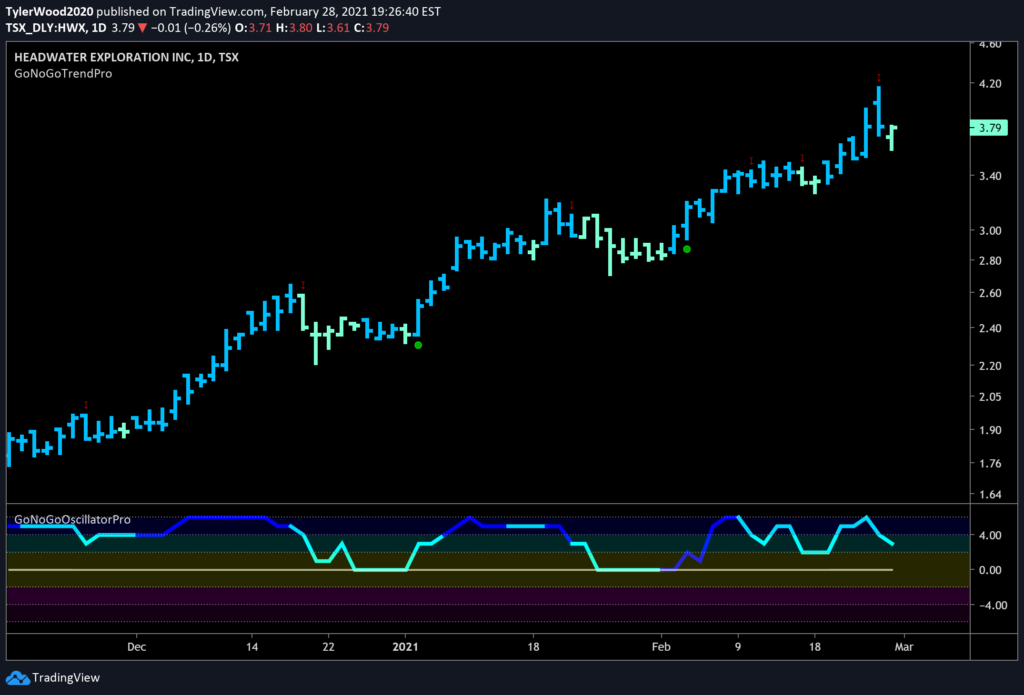Click the Feb date label on time axis
Screen dimensions: 1024x695
coord(662,647)
